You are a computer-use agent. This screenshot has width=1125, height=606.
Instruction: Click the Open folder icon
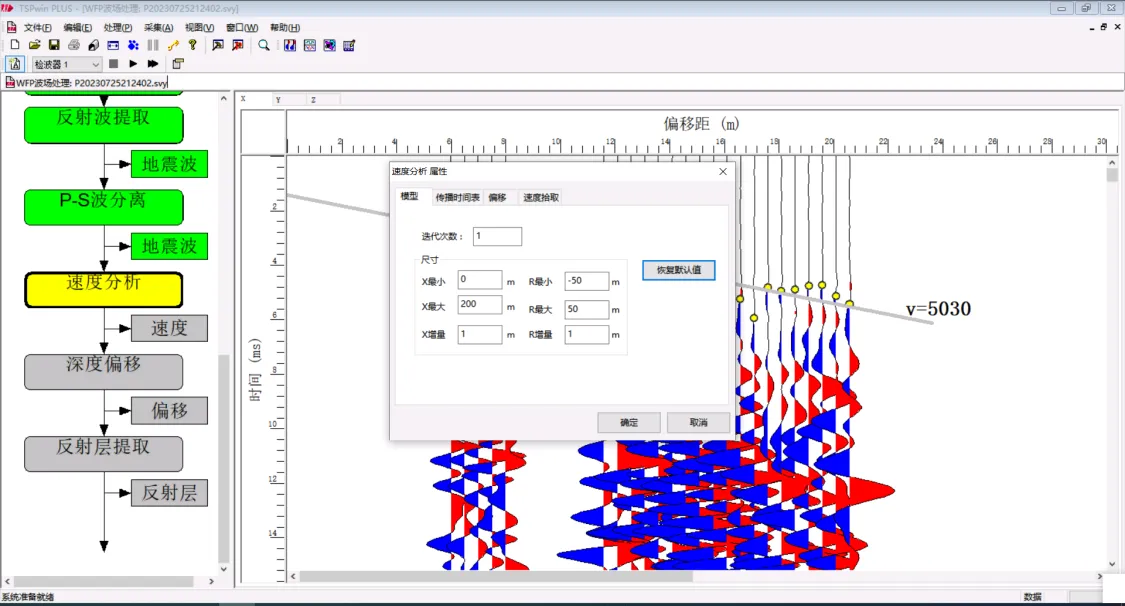point(34,45)
